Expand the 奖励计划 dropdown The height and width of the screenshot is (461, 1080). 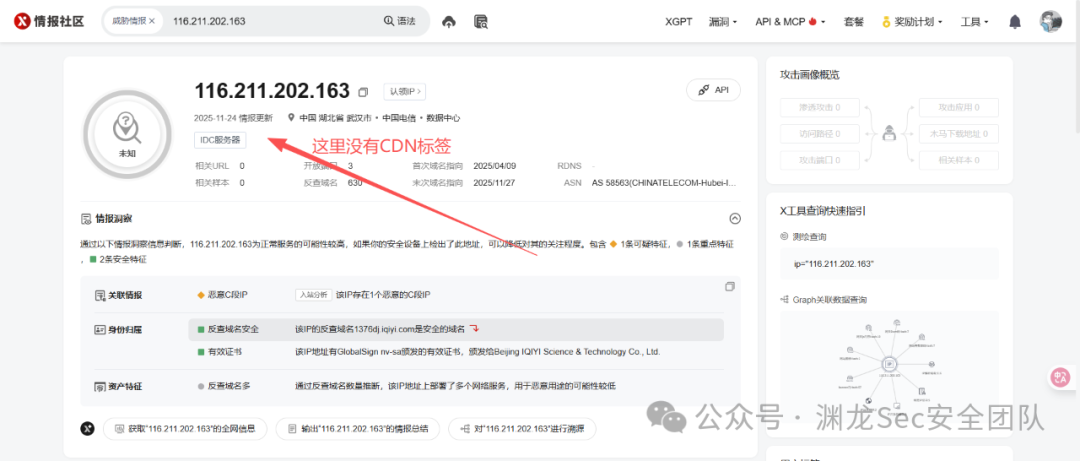[912, 21]
